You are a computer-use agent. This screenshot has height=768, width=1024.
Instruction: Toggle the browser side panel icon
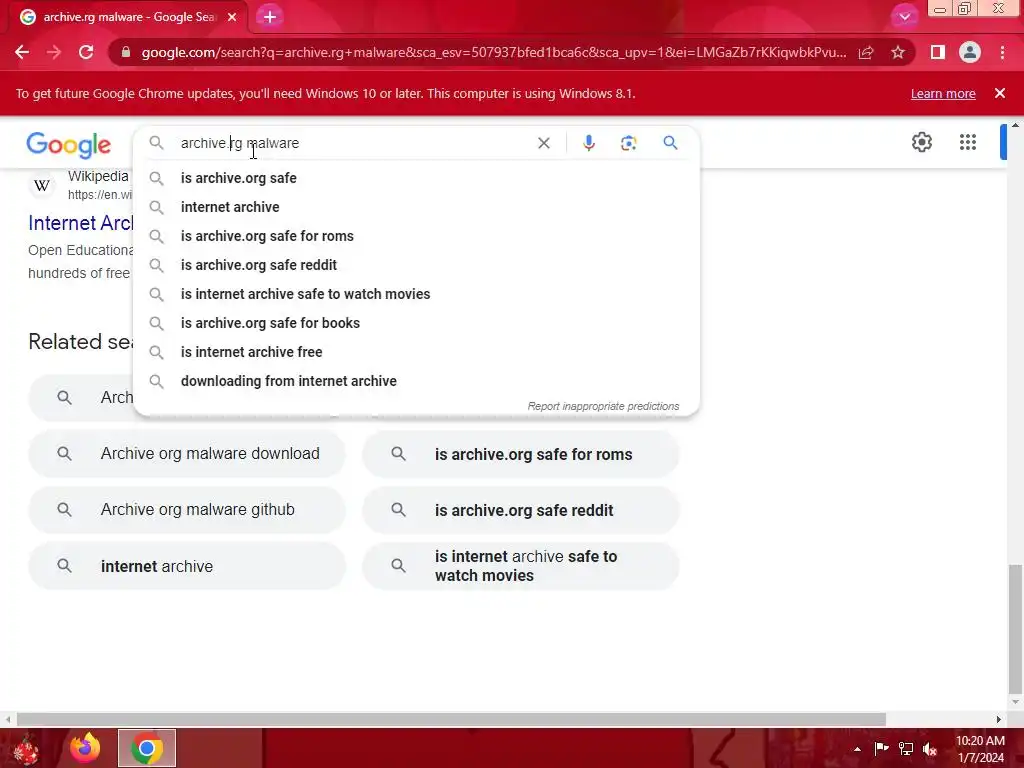[938, 52]
